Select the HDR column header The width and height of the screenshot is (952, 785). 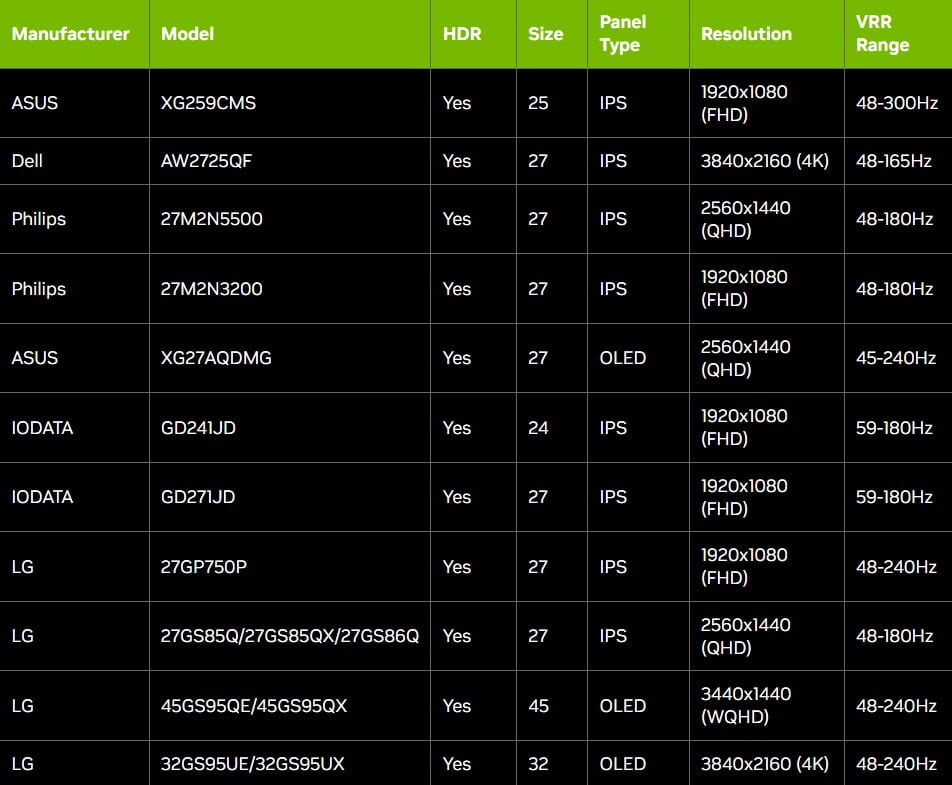point(462,34)
